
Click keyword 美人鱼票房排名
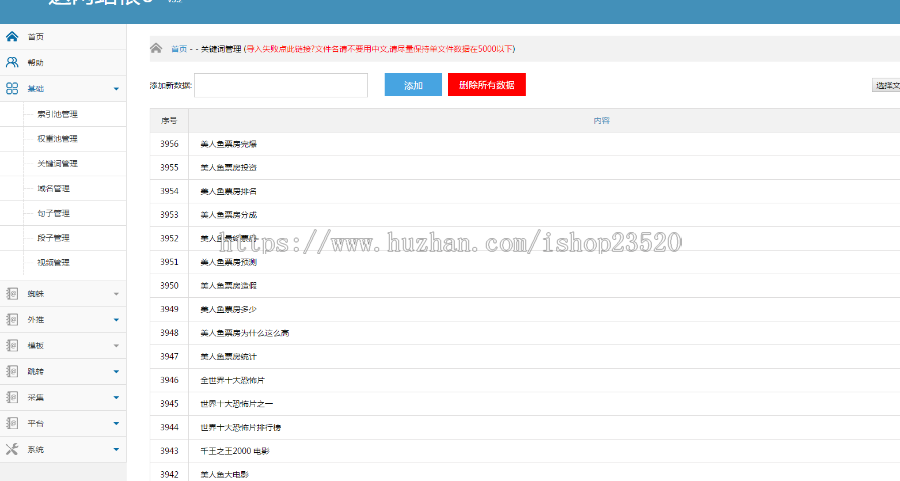click(228, 191)
